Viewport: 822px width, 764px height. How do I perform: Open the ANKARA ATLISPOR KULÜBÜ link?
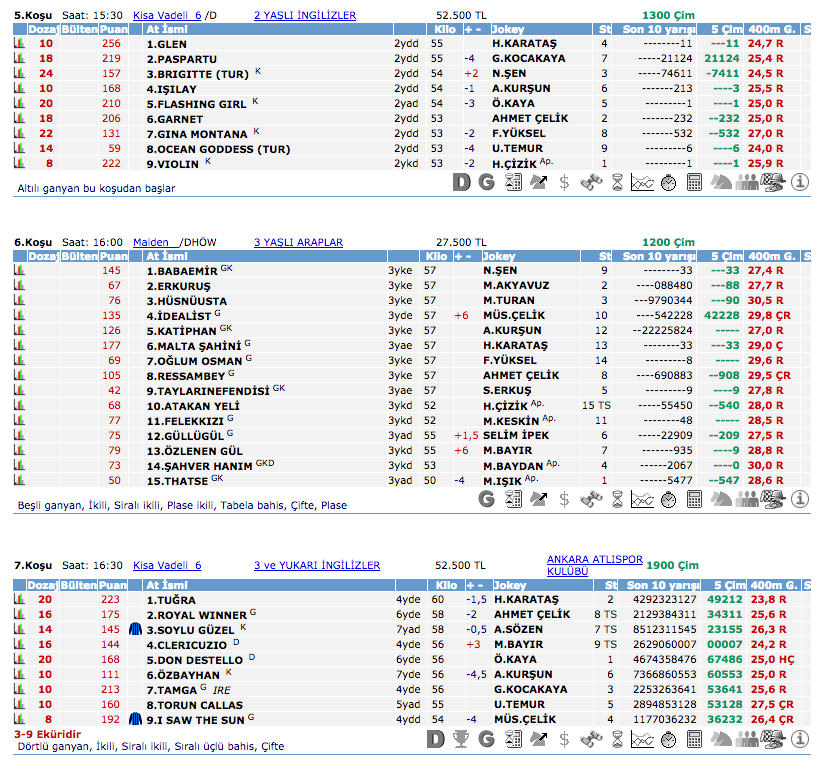coord(592,565)
